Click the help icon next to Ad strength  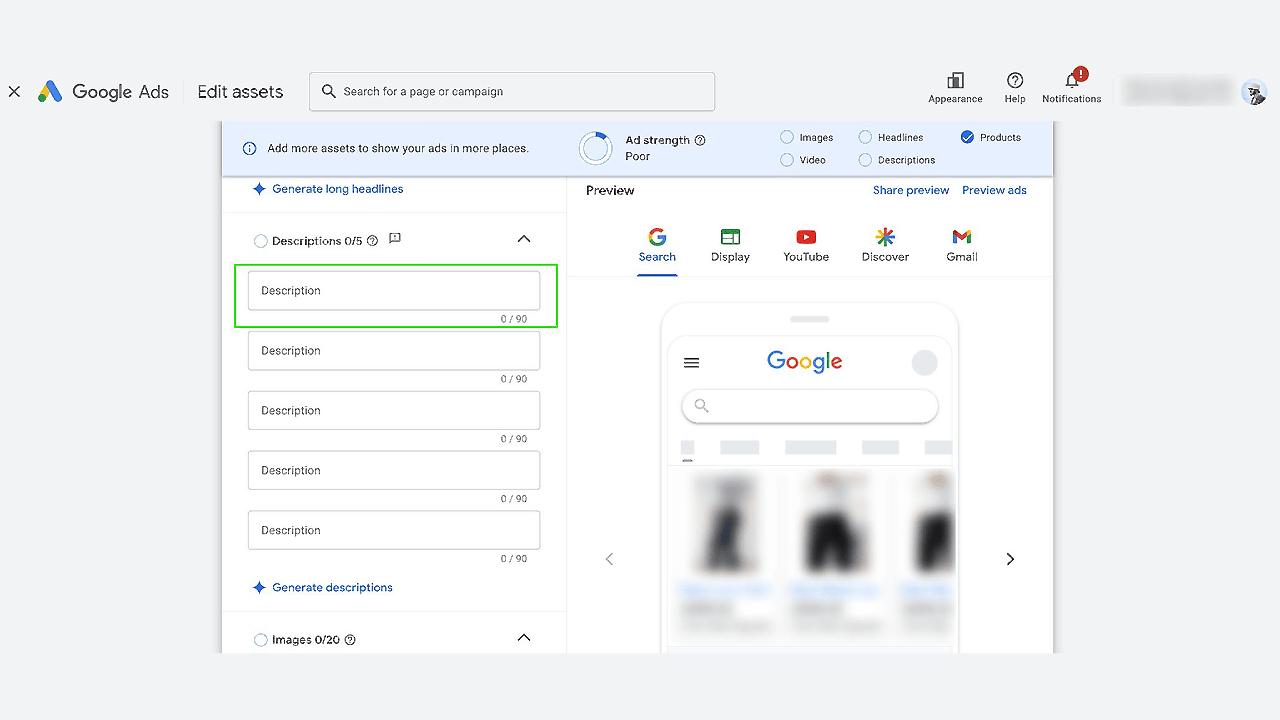coord(700,140)
